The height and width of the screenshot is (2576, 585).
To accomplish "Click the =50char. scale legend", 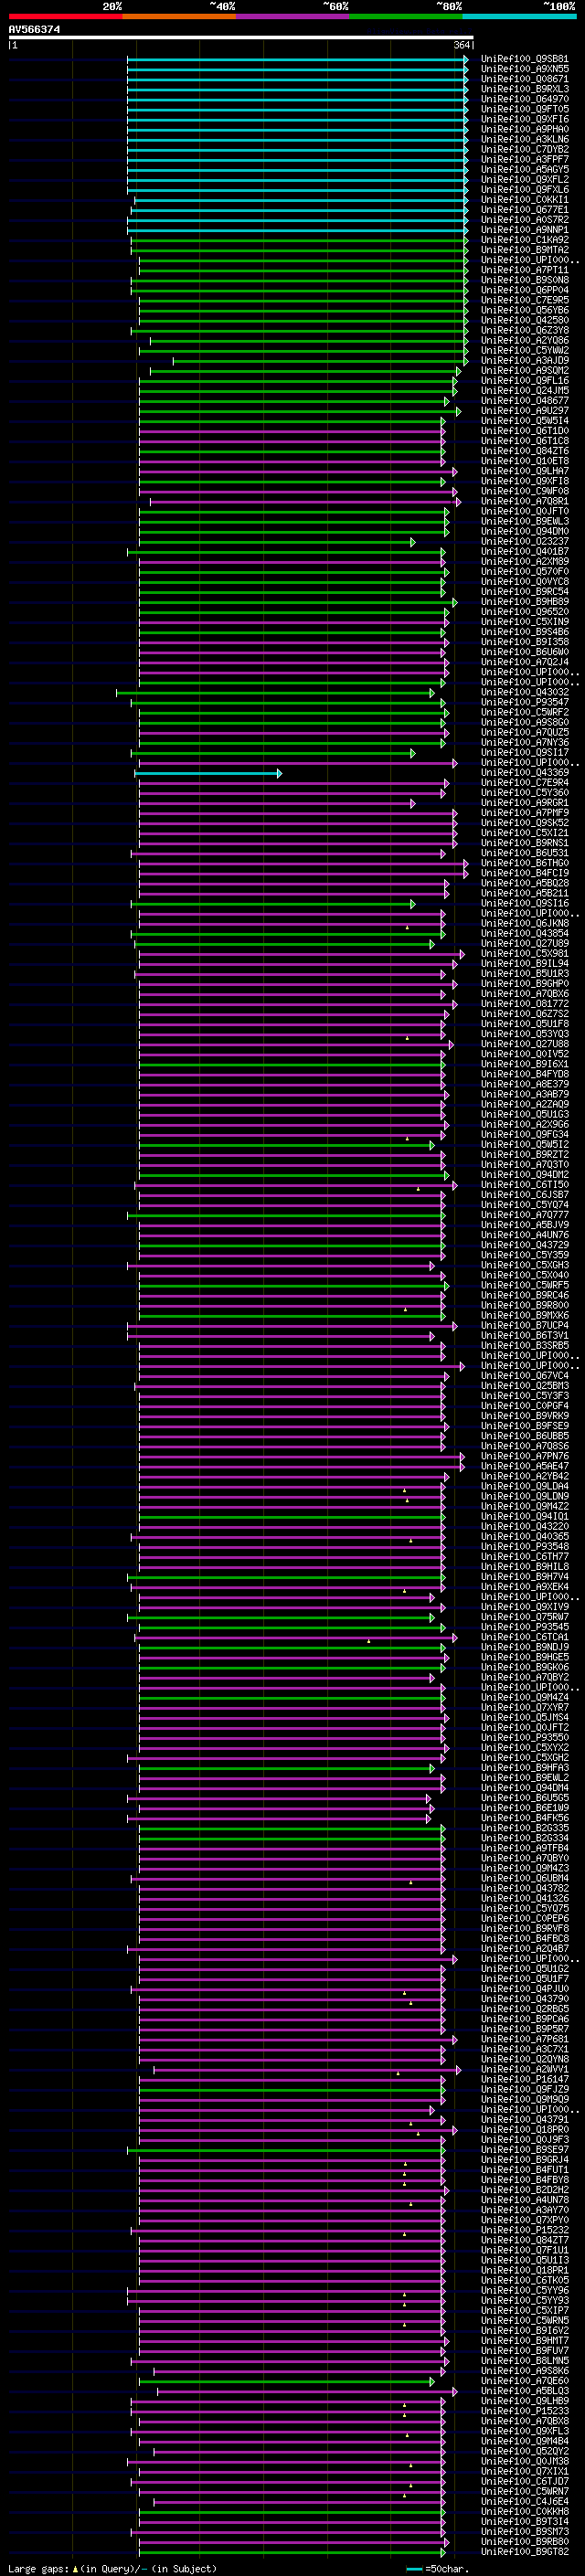I will click(438, 2568).
